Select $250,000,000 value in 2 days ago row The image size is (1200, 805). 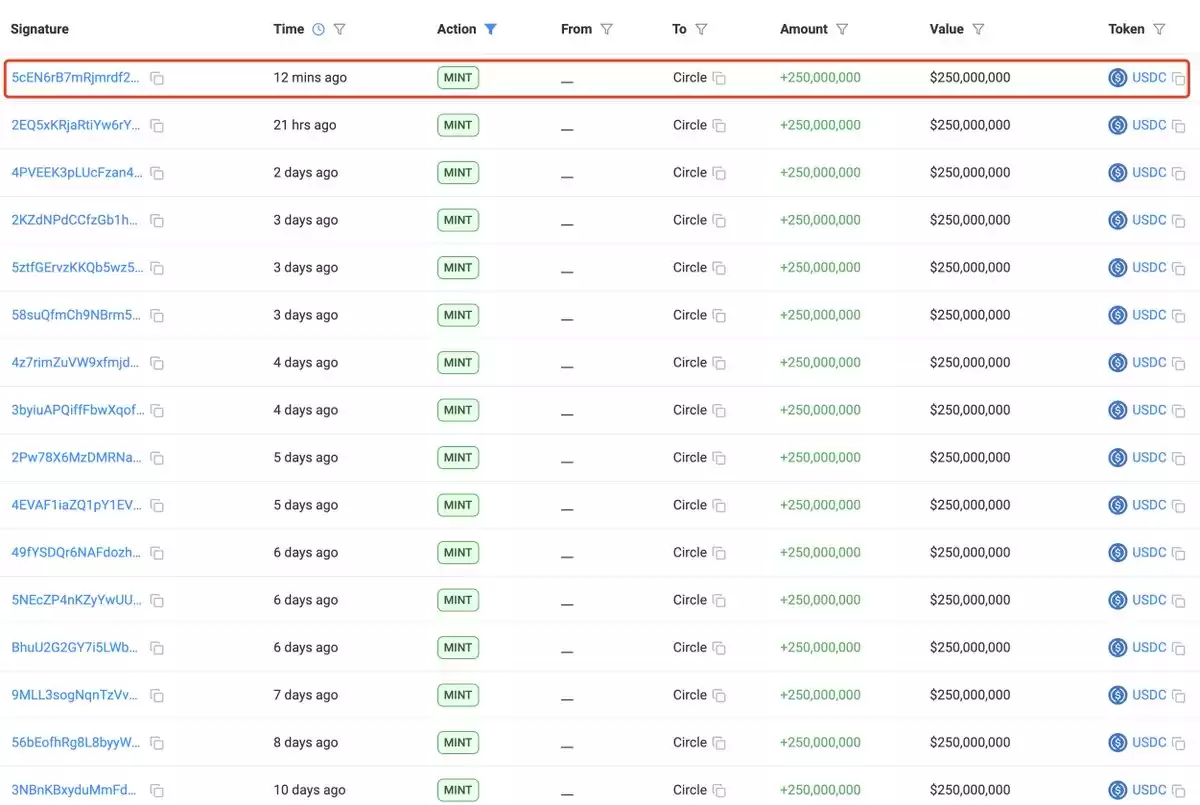[x=970, y=172]
